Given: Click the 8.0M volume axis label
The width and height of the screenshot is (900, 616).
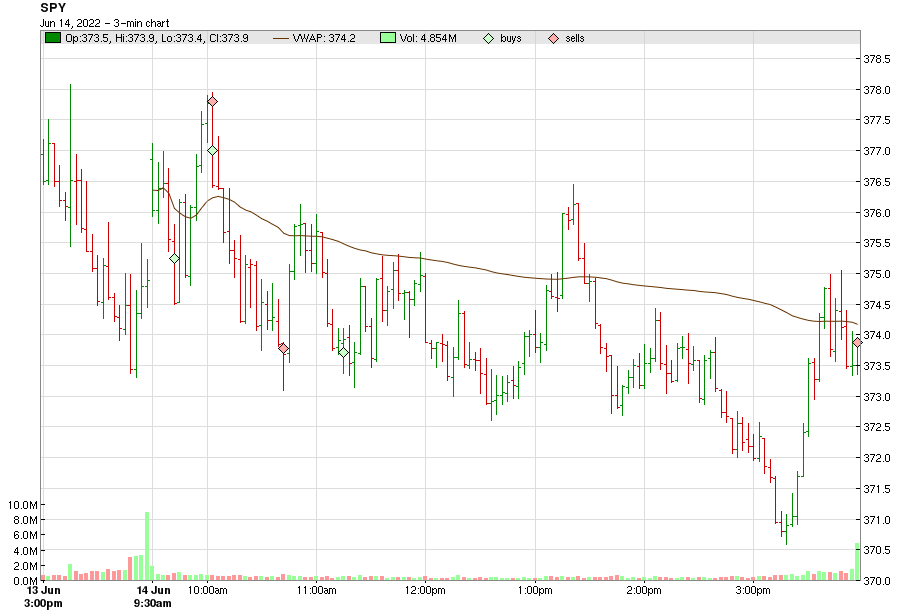Looking at the screenshot, I should 25,521.
